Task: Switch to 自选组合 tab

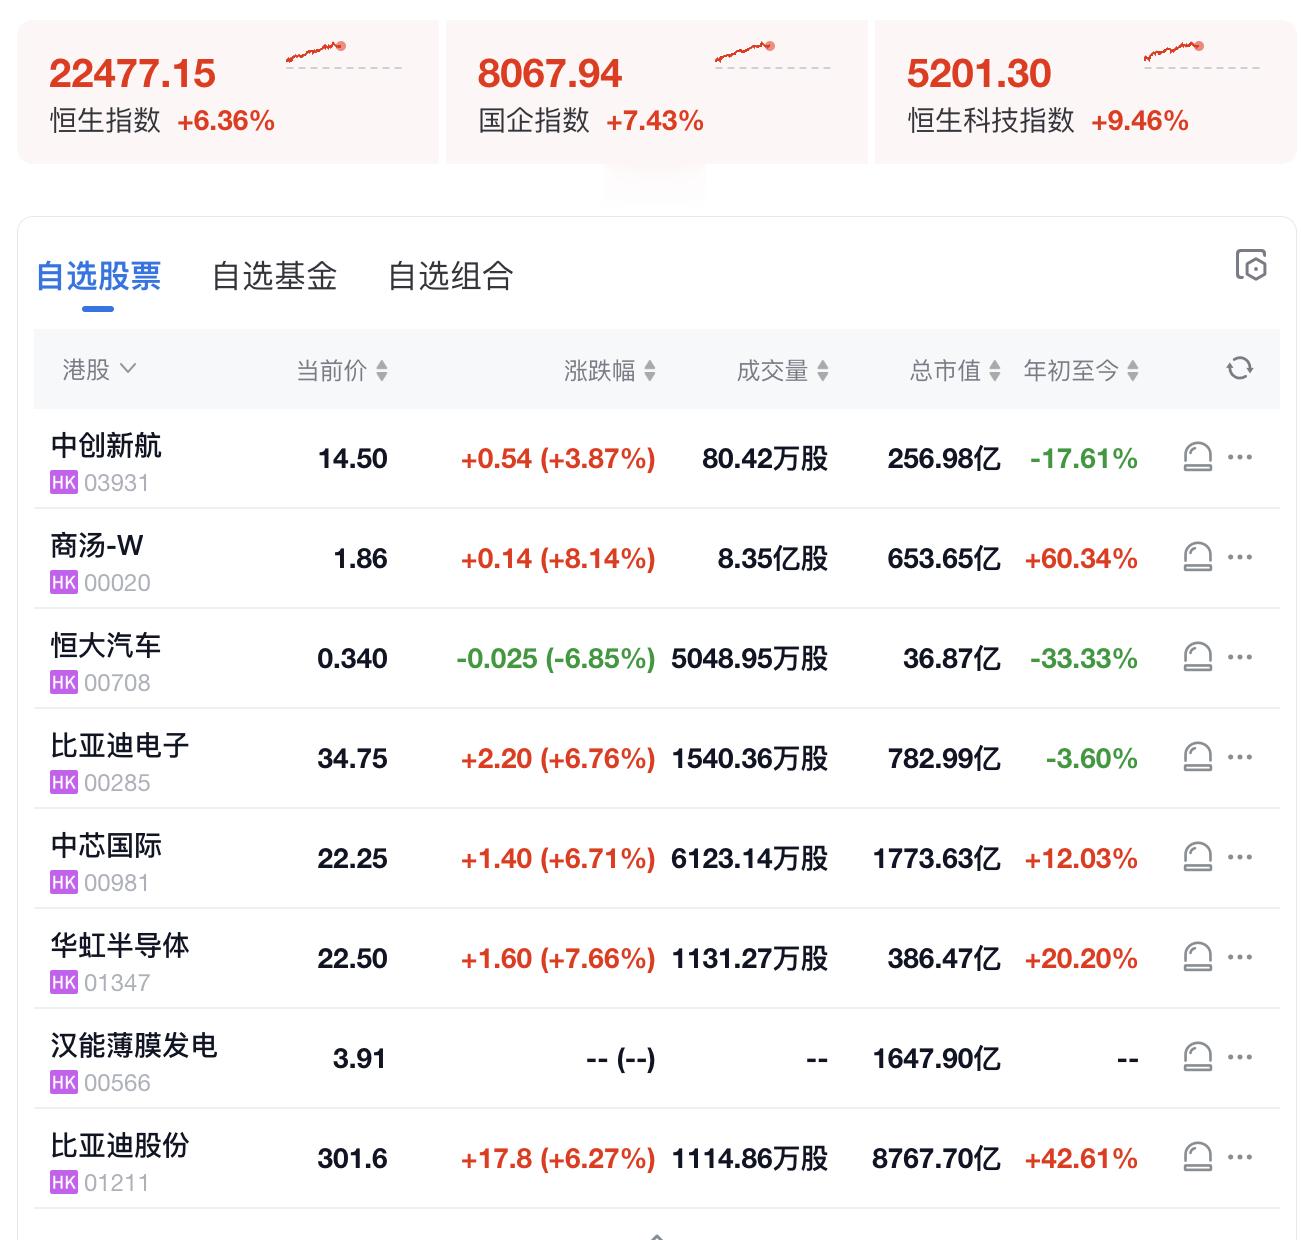Action: coord(450,276)
